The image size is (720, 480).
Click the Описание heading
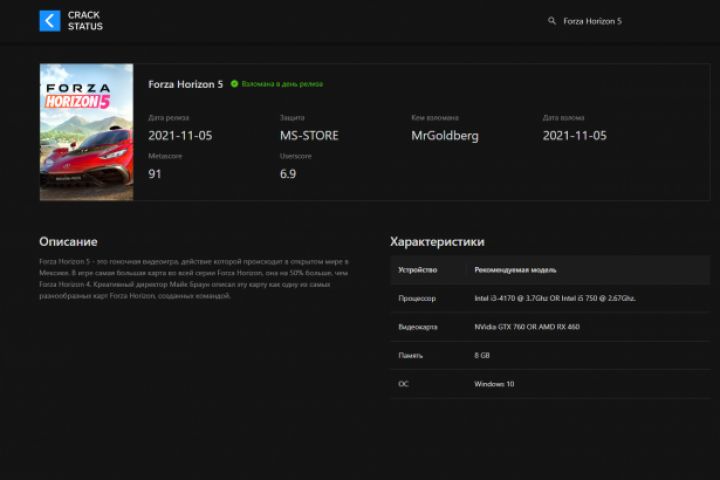pos(68,242)
